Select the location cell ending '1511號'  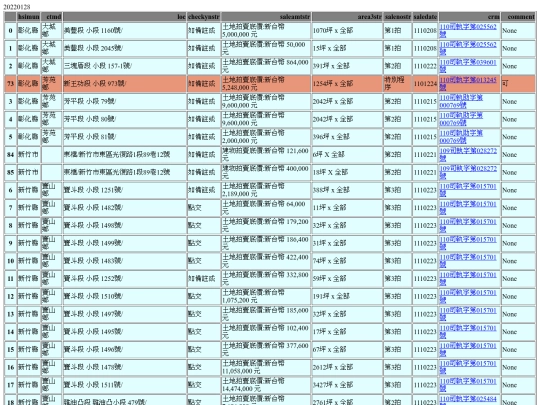point(125,385)
